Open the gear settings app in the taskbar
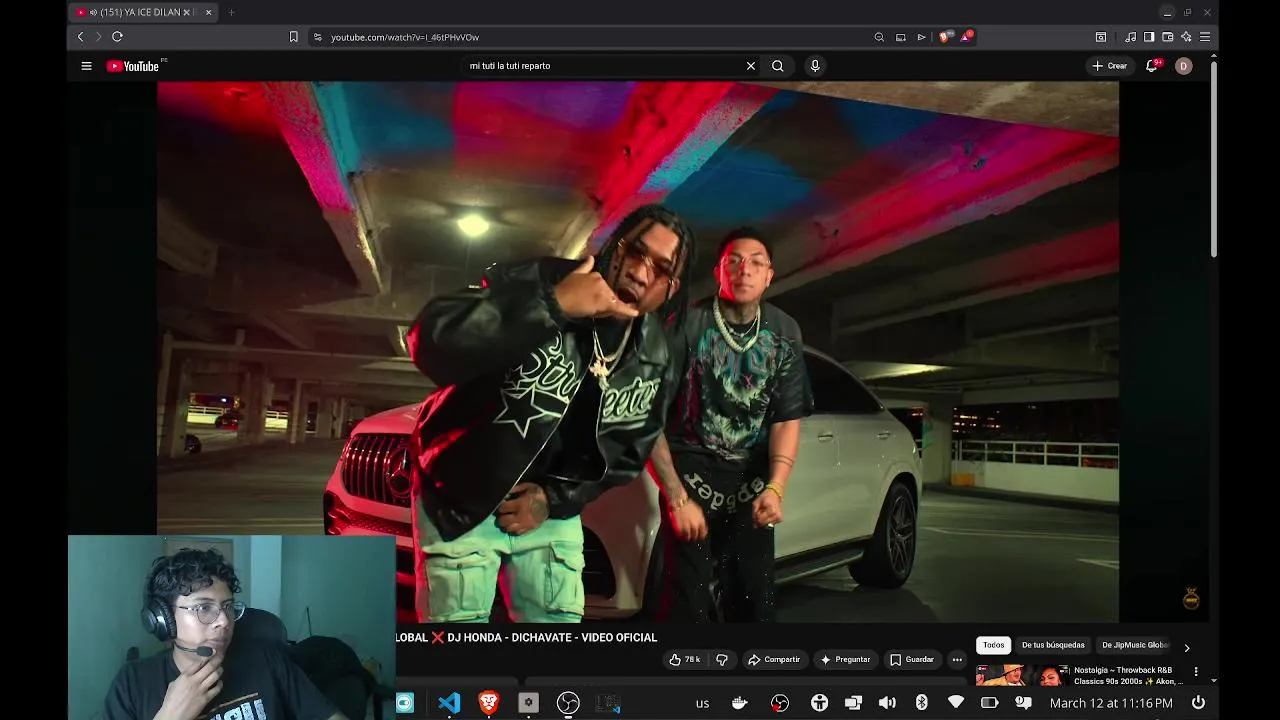The width and height of the screenshot is (1280, 720). 528,703
